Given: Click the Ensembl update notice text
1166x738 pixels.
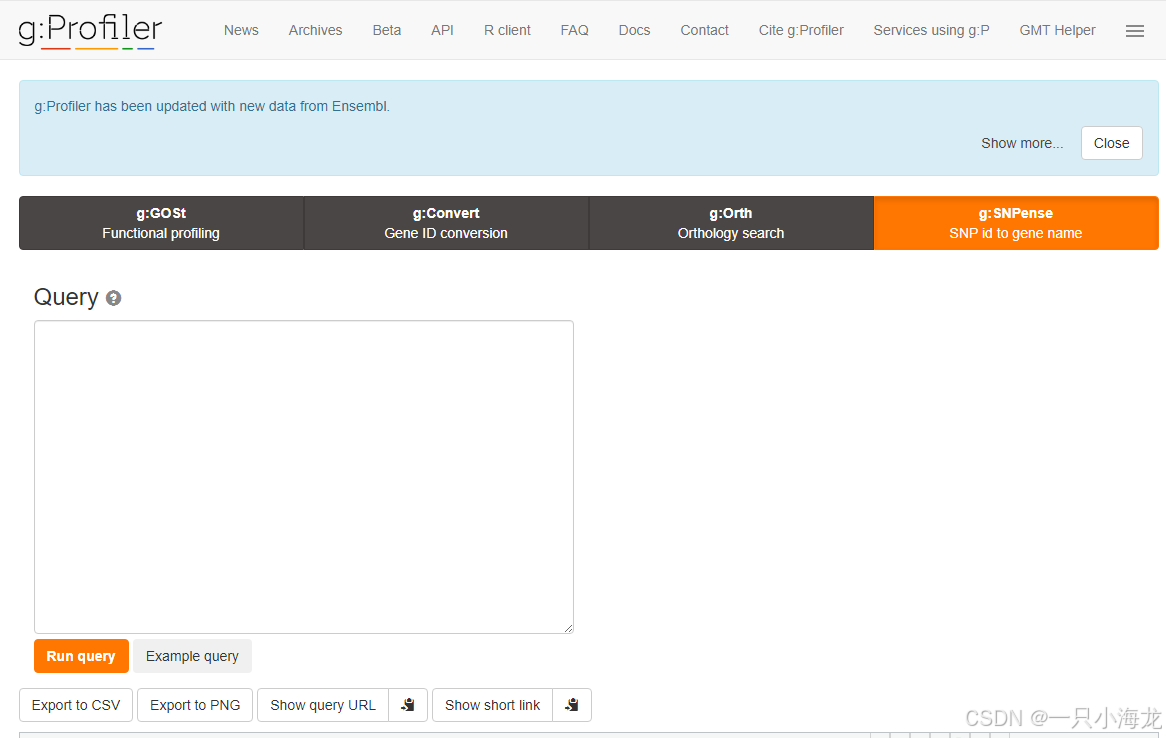Looking at the screenshot, I should pos(212,106).
